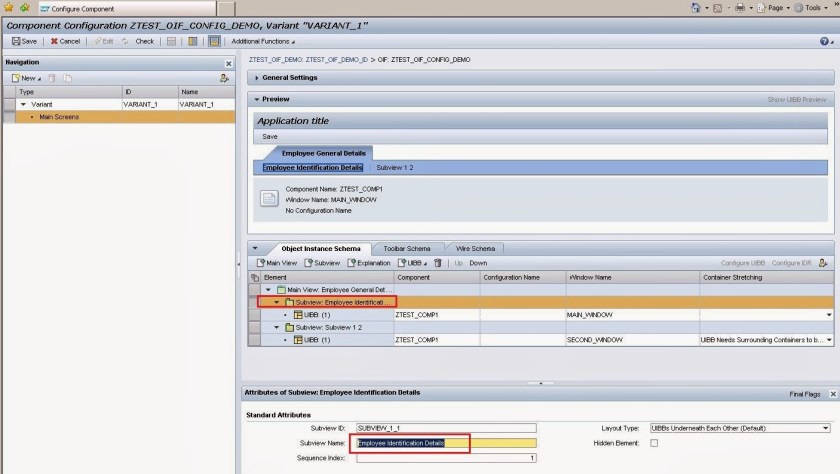Select Main Screens in the Navigation tree
The image size is (840, 474).
(x=58, y=117)
